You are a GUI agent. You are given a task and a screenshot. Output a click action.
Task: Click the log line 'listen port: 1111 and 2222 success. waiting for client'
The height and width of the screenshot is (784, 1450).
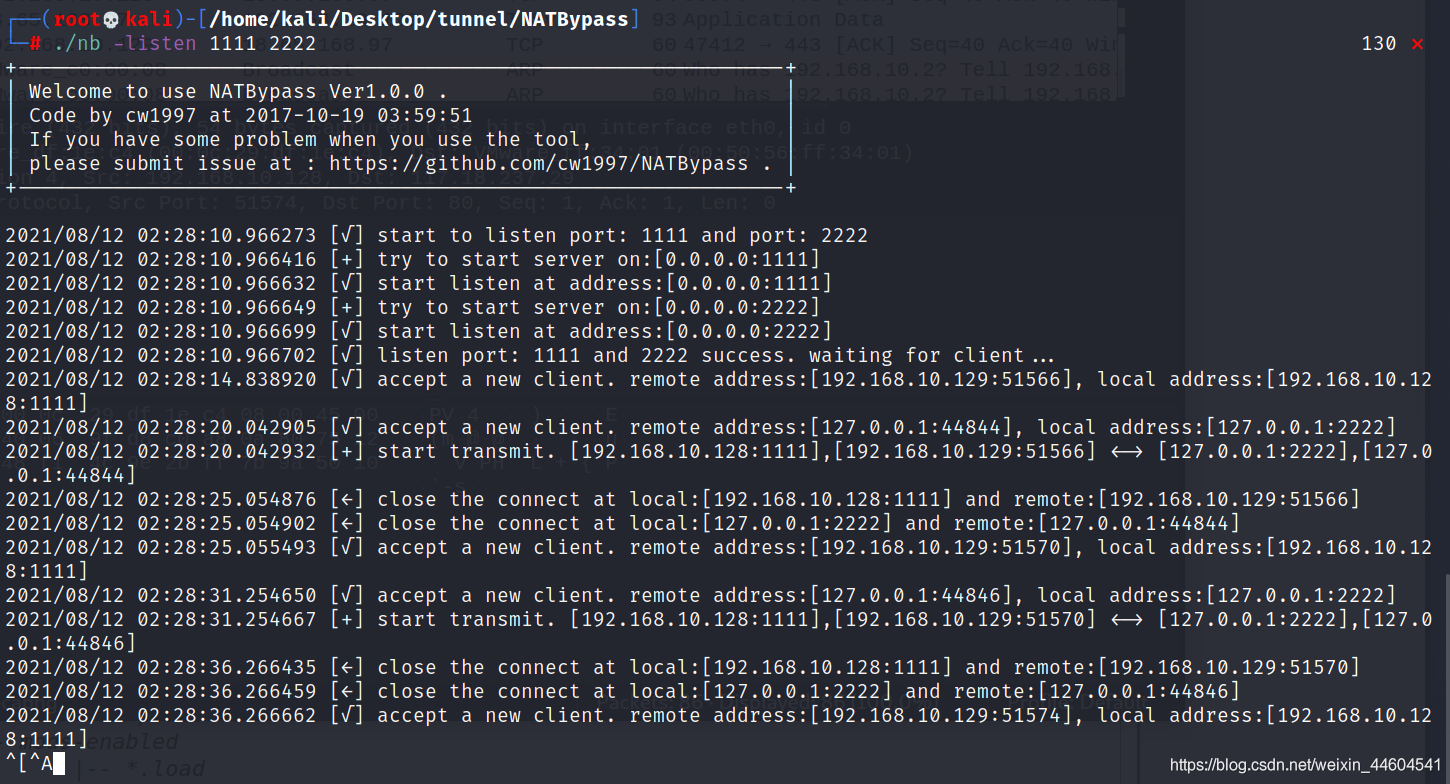(x=531, y=356)
